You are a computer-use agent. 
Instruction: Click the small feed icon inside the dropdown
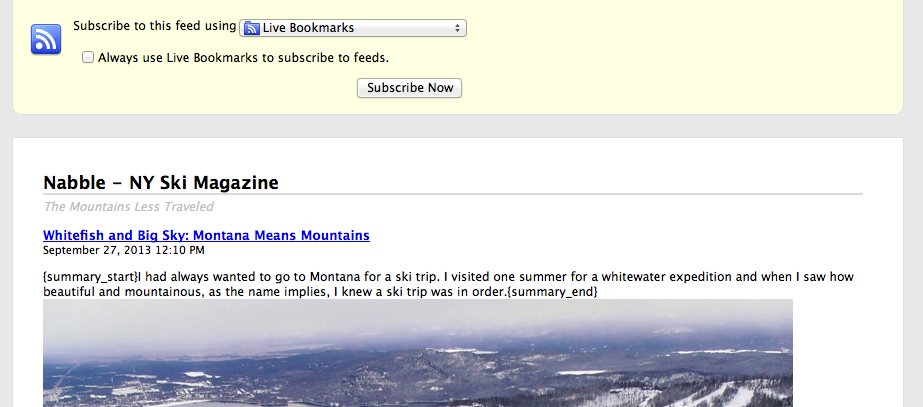tap(251, 28)
